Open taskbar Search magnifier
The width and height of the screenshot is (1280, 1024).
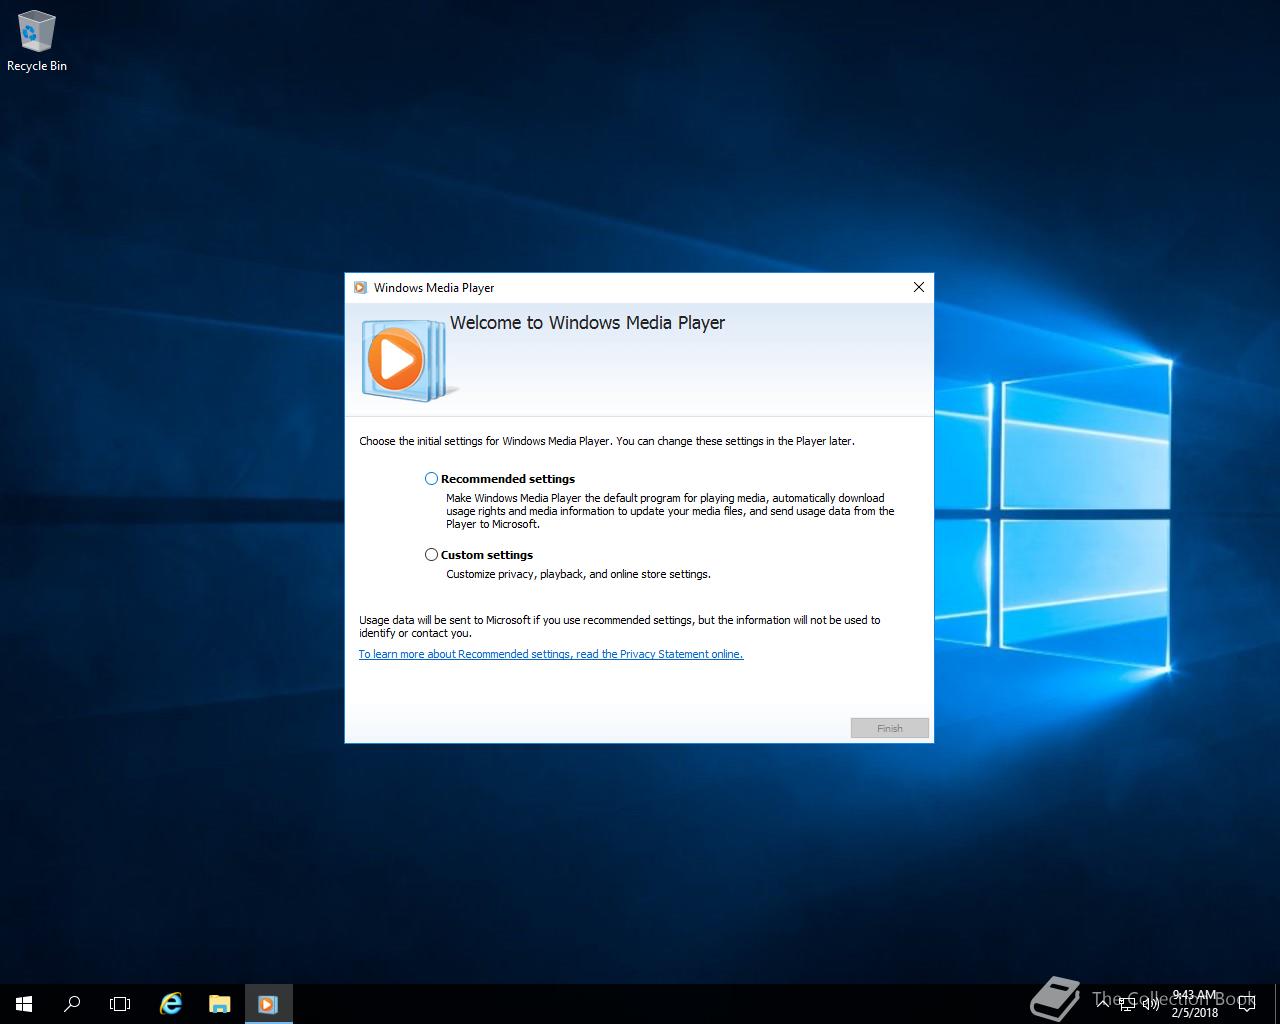click(72, 1004)
